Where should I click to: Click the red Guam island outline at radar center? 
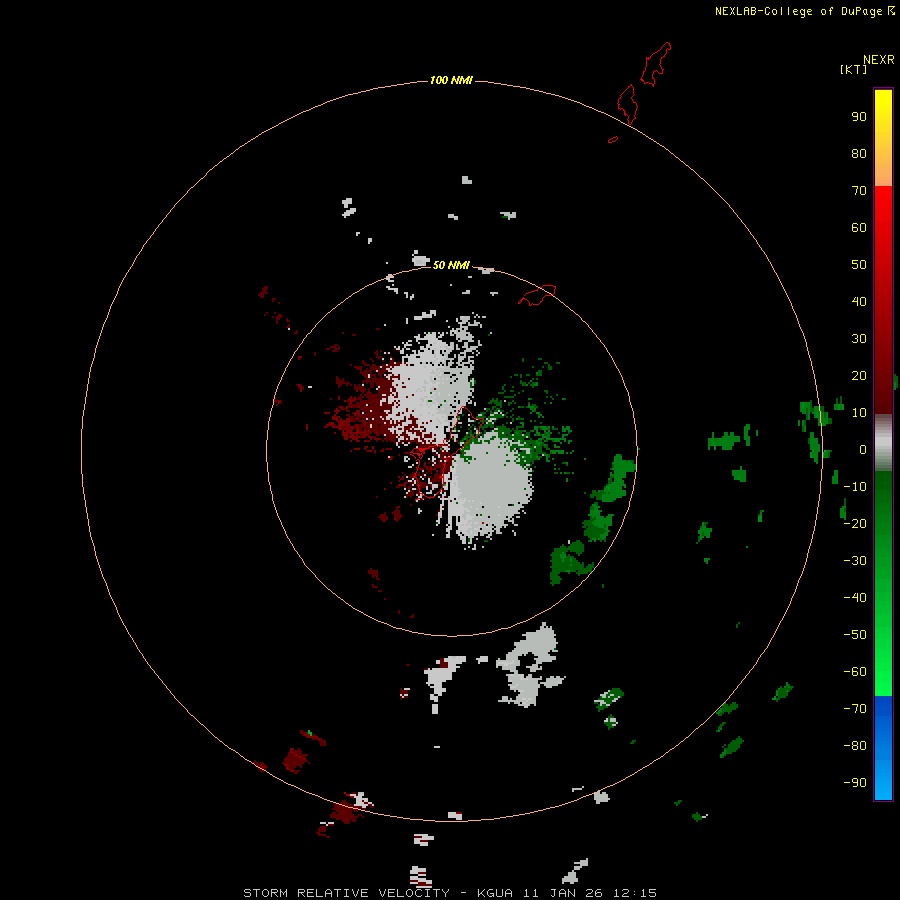click(445, 451)
